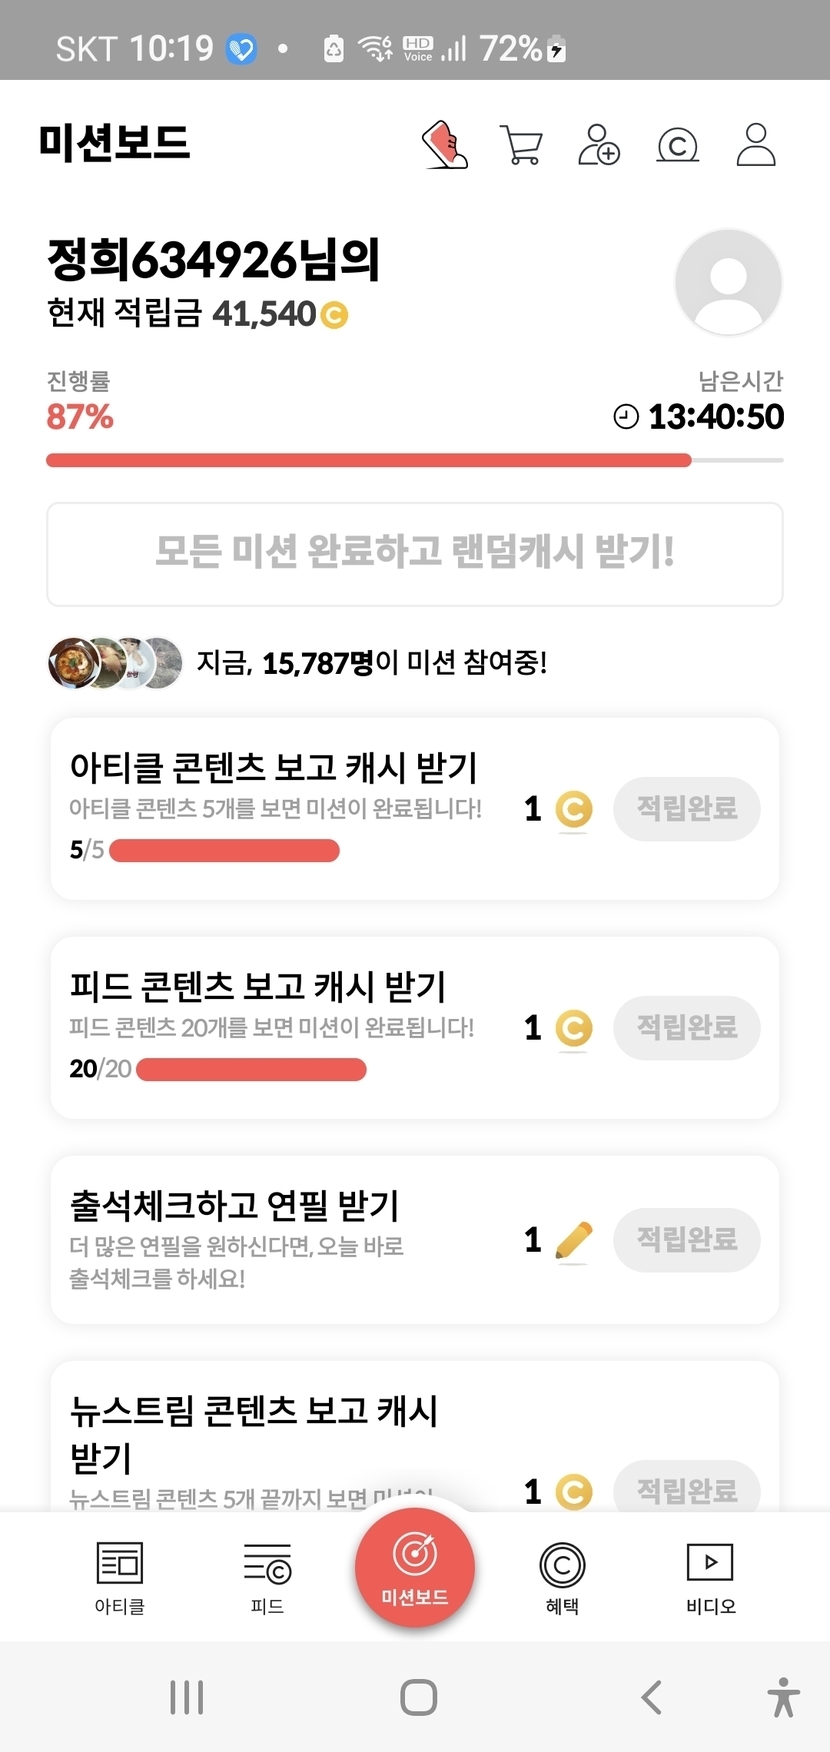The width and height of the screenshot is (830, 1752).
Task: Tap the red sneaker icon in header
Action: [x=445, y=145]
